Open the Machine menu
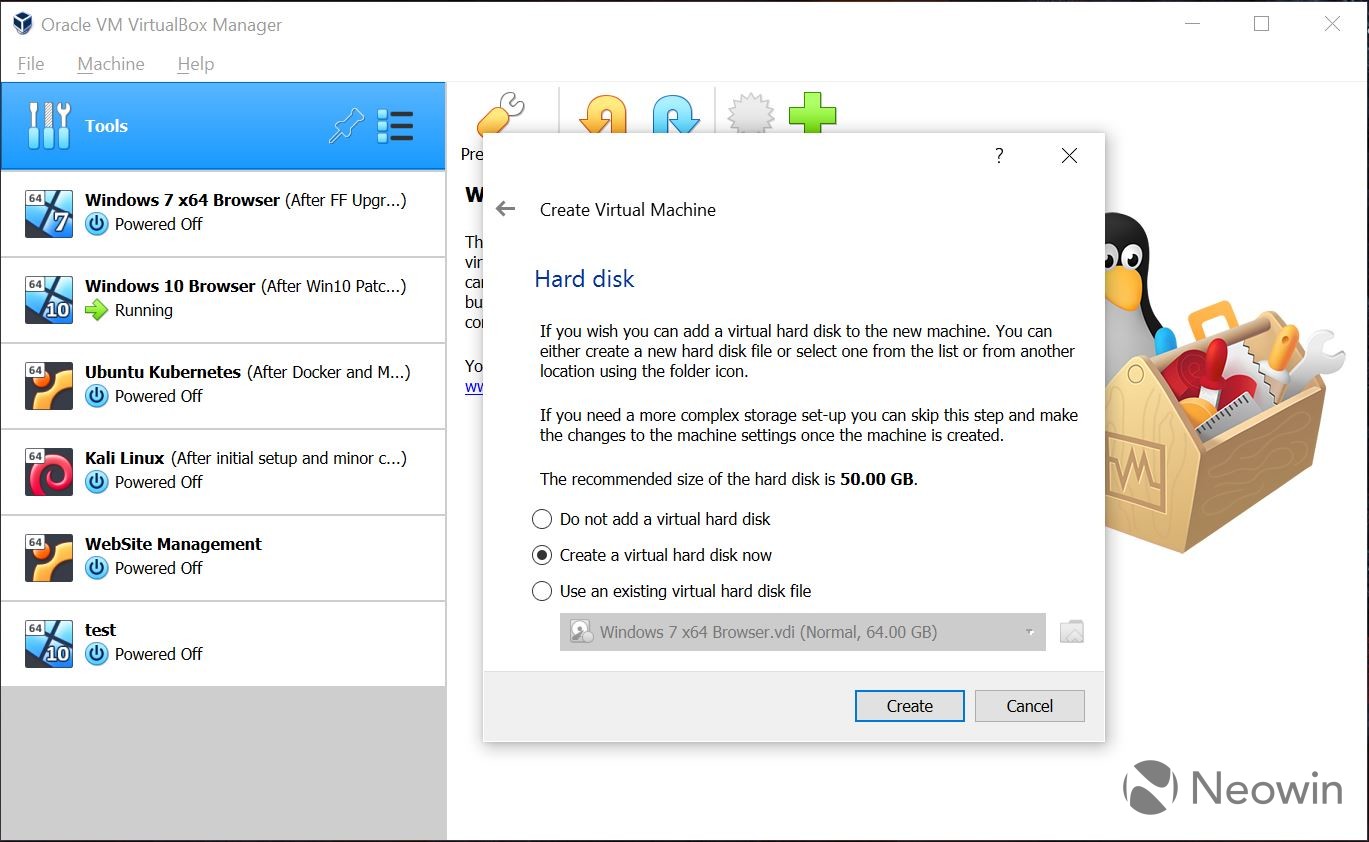The image size is (1369, 842). click(110, 63)
